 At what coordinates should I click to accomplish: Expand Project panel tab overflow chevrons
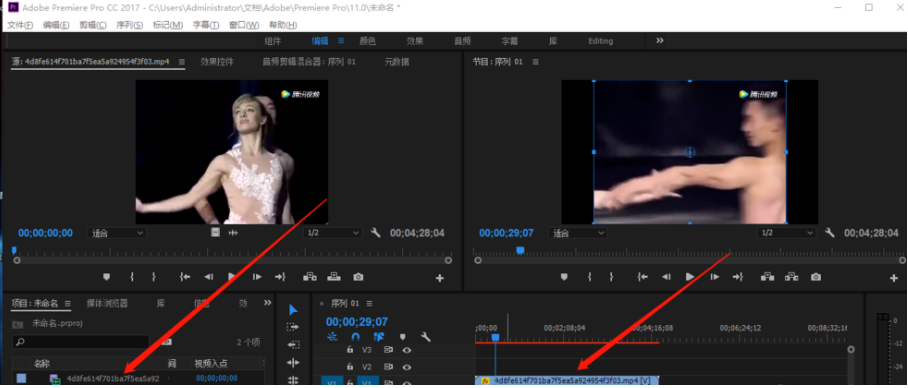(267, 302)
